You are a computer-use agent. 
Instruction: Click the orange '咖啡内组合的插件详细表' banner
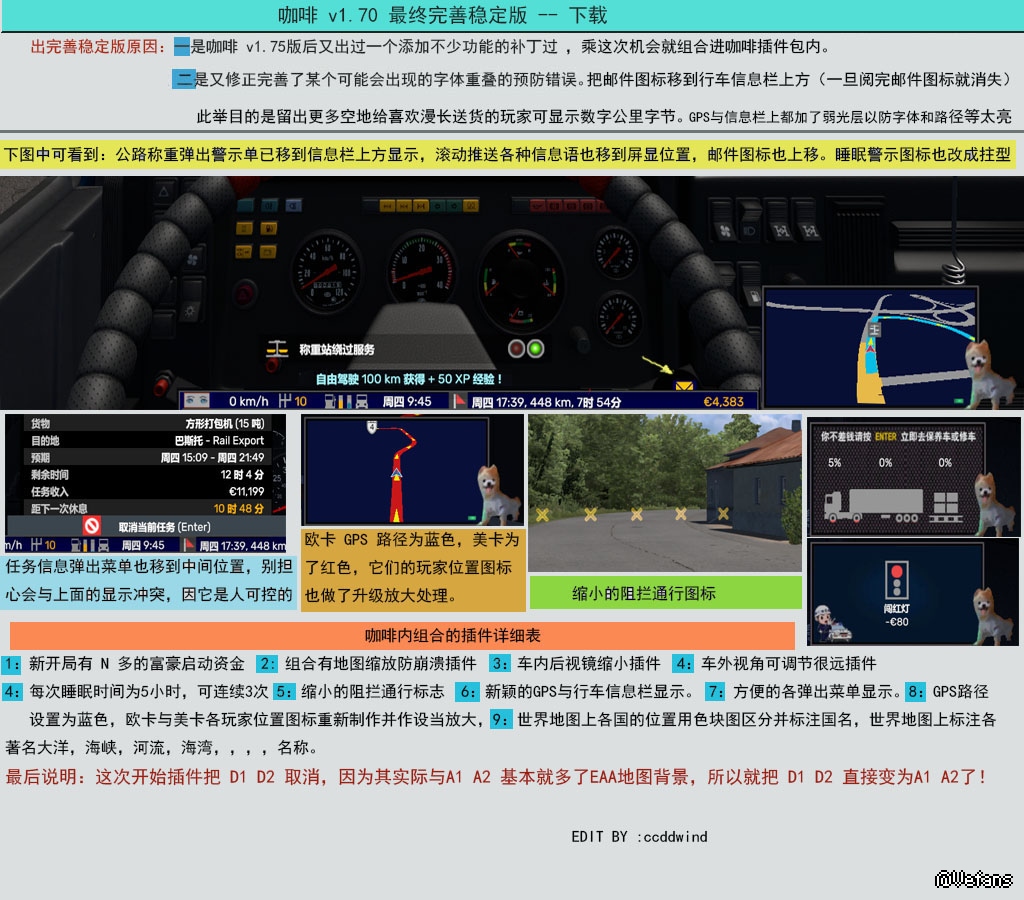[x=402, y=635]
